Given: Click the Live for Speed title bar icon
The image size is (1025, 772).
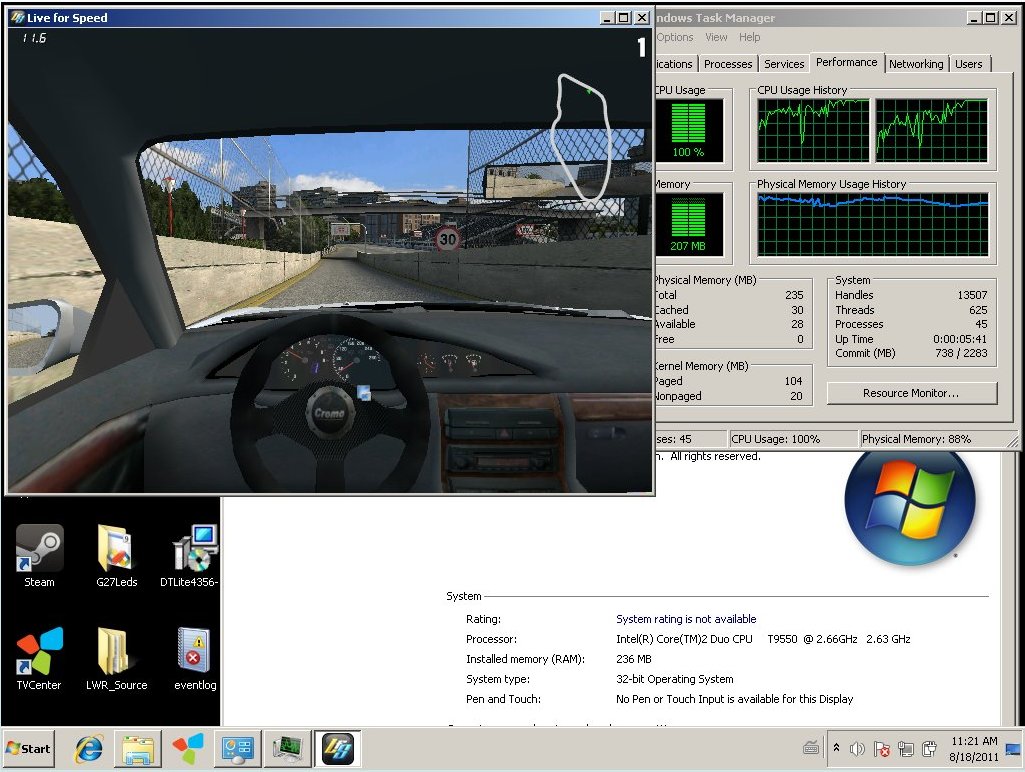Looking at the screenshot, I should point(18,18).
